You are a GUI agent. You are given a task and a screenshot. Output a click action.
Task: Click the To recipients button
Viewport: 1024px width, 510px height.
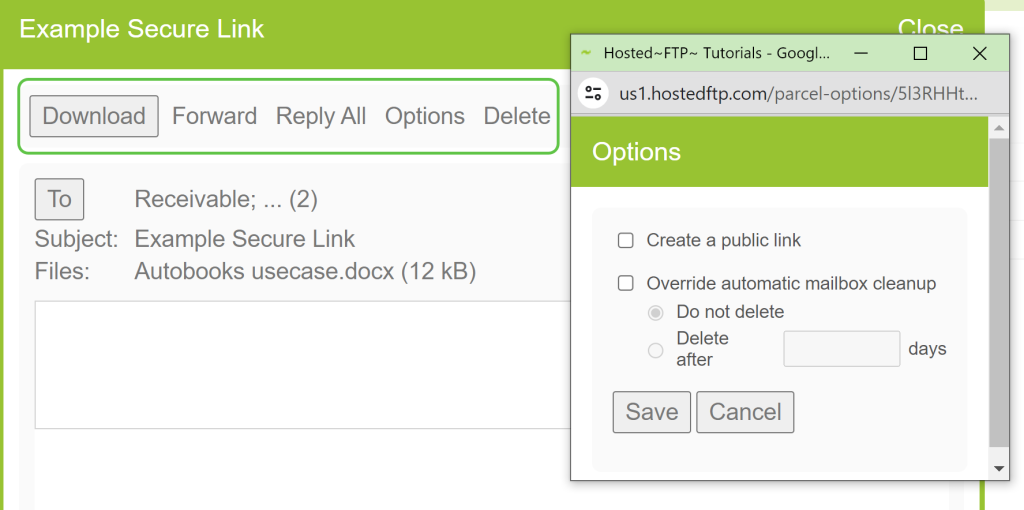click(59, 199)
